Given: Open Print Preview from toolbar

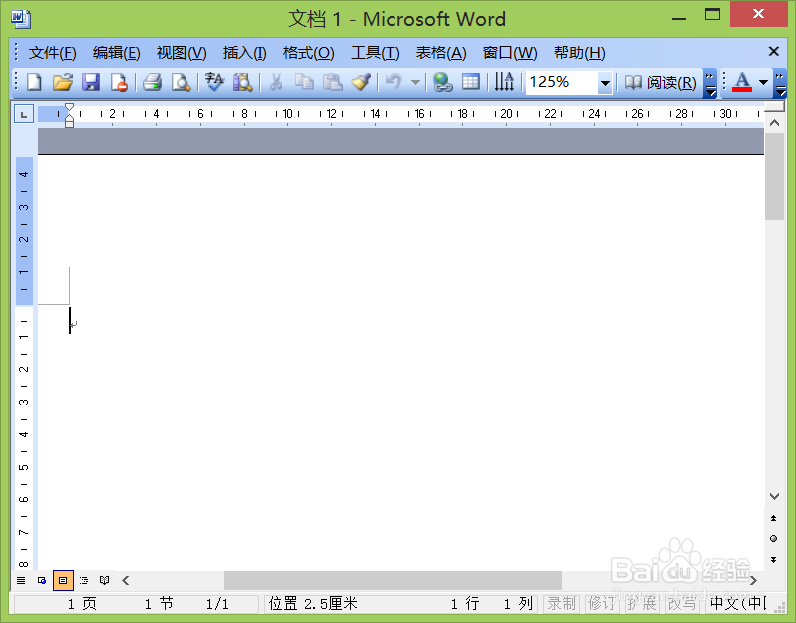Looking at the screenshot, I should coord(181,82).
